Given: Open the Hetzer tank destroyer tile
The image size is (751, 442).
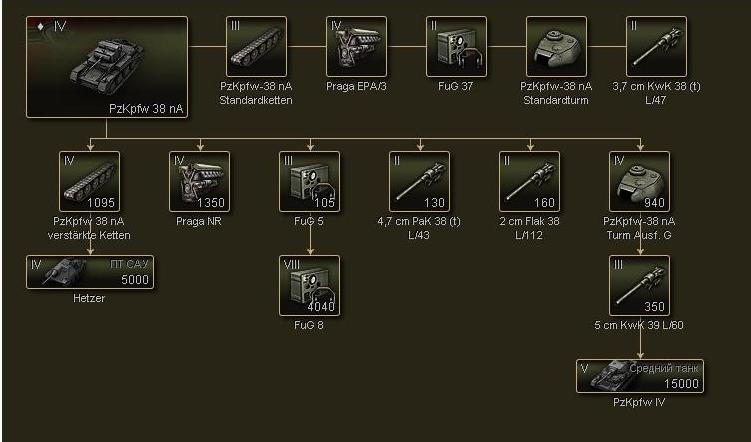Looking at the screenshot, I should (90, 272).
